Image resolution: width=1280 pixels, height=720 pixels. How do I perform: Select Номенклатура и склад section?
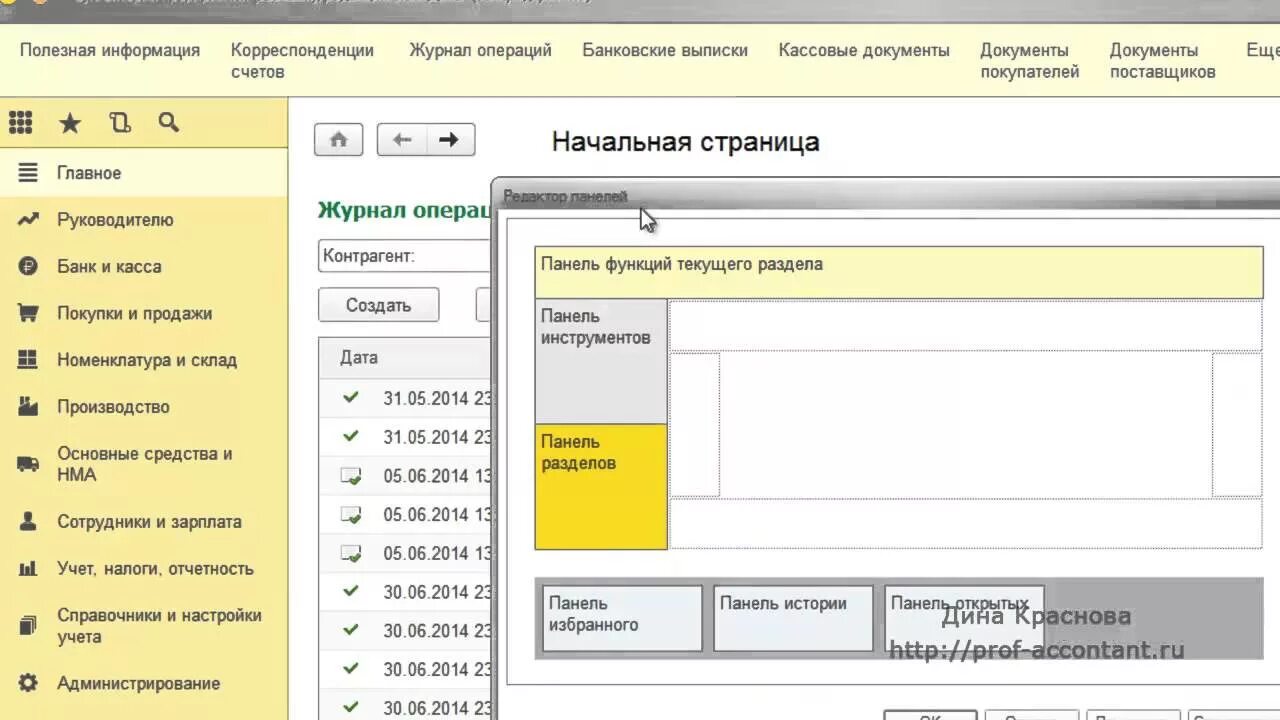[x=144, y=360]
